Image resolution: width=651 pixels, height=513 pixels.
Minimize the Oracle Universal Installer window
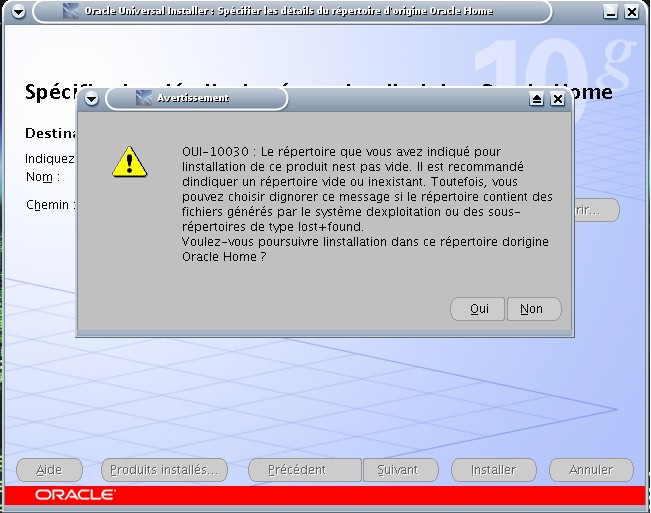[x=610, y=12]
